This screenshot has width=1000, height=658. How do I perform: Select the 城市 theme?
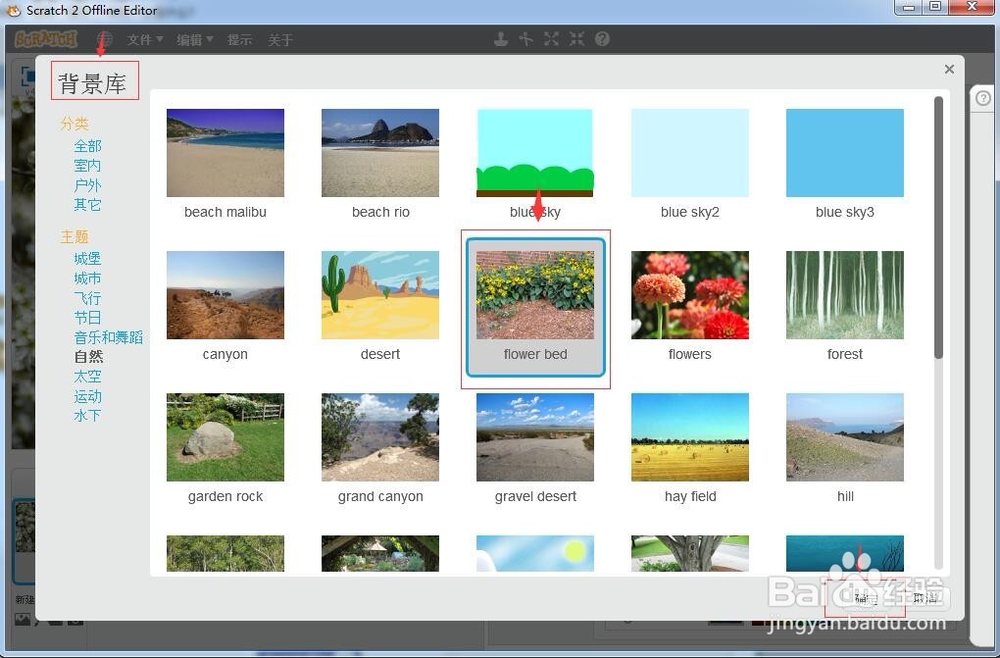coord(87,278)
